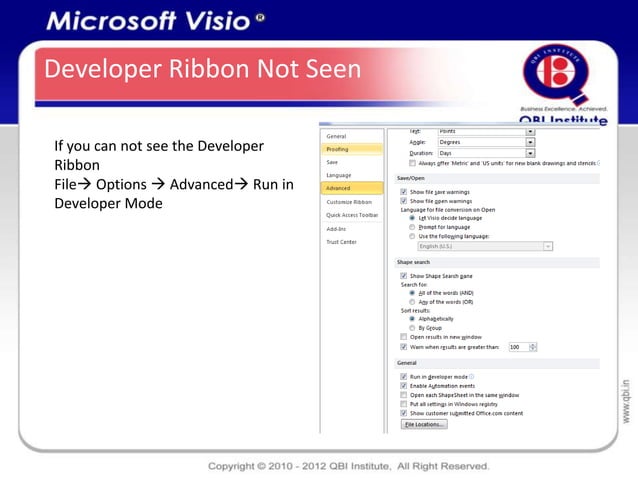Enable Open results in new window
638x478 pixels.
tap(404, 337)
